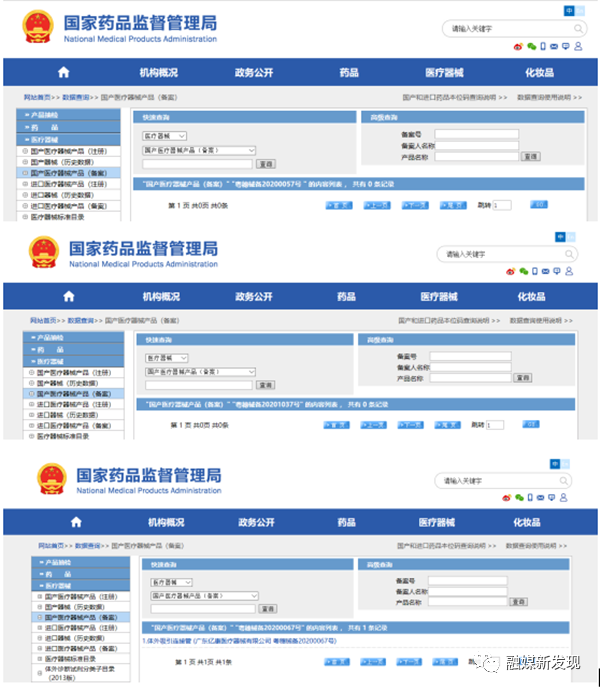600x690 pixels.
Task: Open 医疗器械 category dropdown on the 20201037 page
Action: click(167, 358)
